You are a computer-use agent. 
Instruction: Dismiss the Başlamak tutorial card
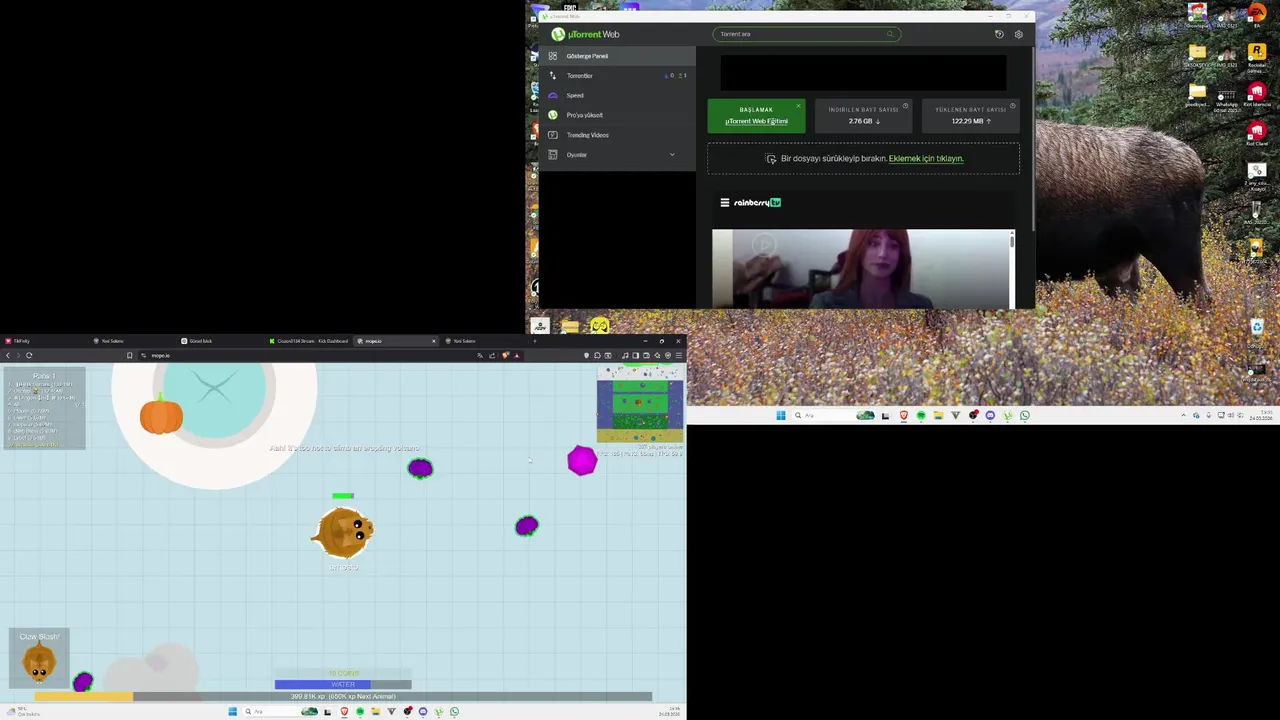798,105
